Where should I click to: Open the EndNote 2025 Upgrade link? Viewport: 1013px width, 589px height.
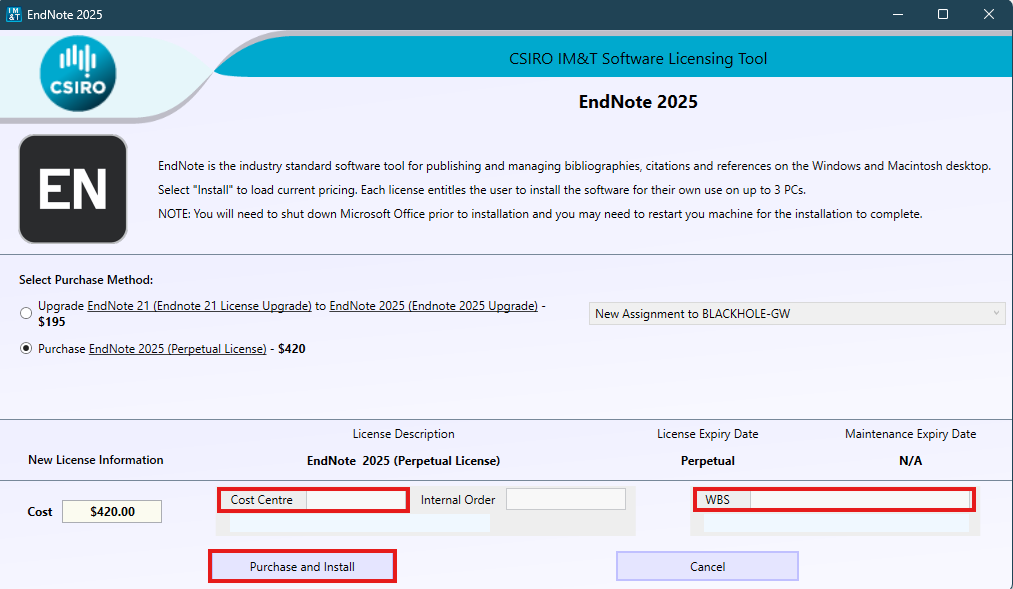click(x=433, y=306)
